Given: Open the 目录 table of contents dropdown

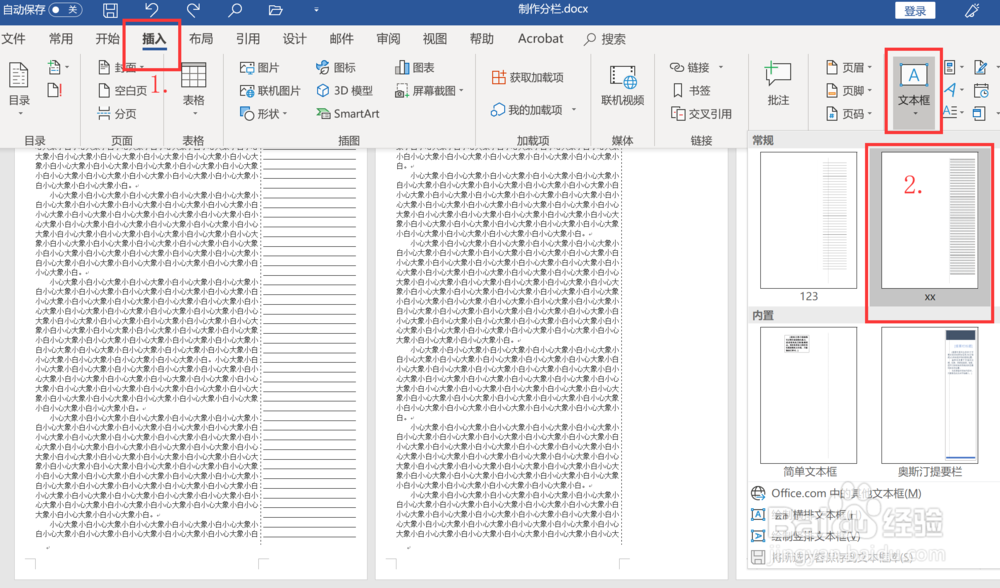Looking at the screenshot, I should [19, 89].
